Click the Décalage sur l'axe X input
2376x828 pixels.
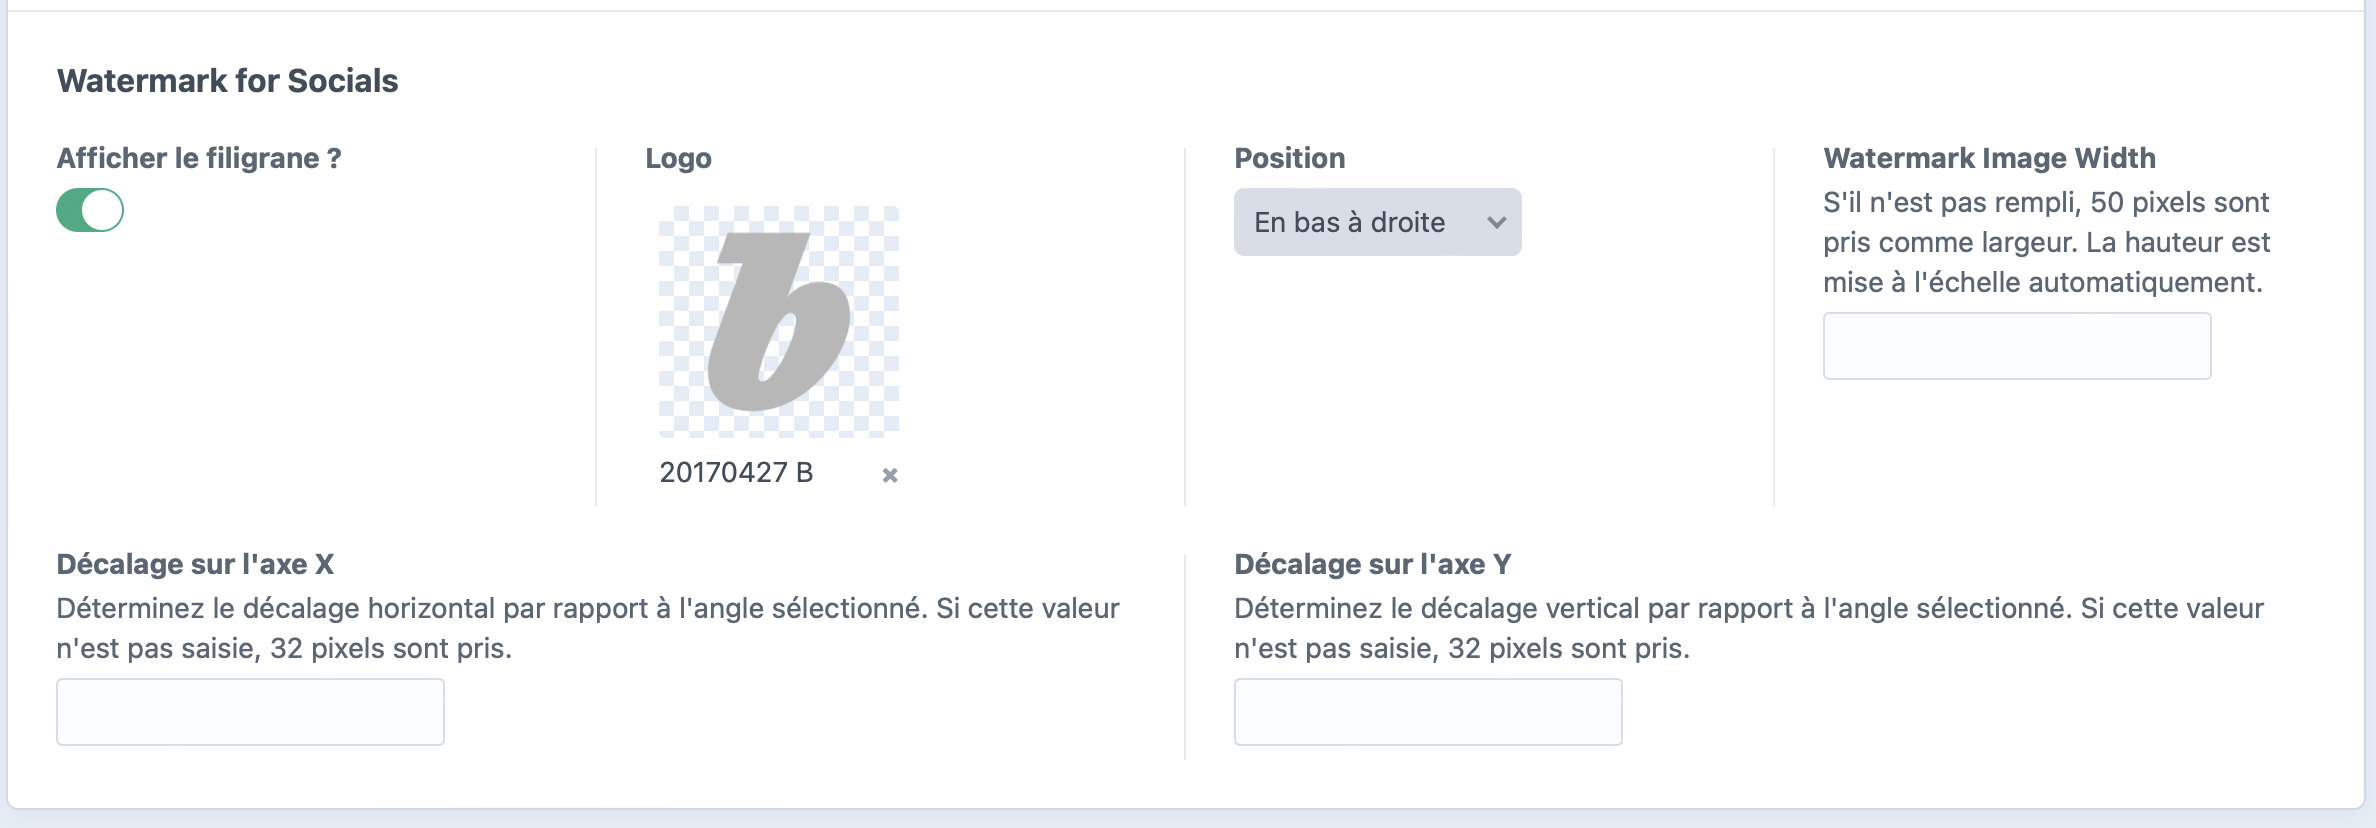pos(250,712)
